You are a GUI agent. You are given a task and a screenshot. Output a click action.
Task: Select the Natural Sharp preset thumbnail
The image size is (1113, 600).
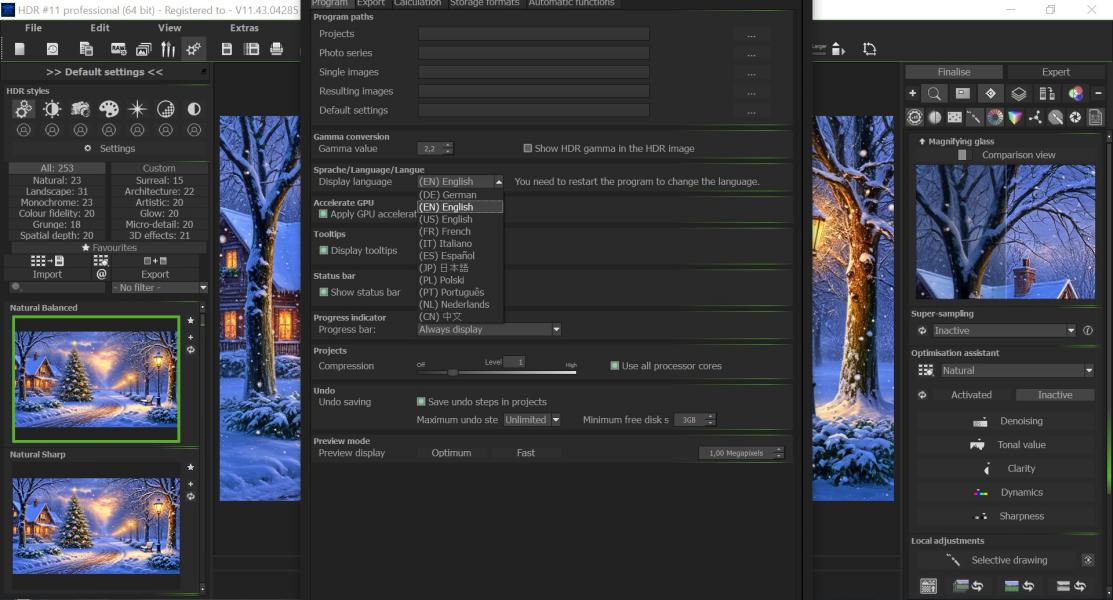click(x=96, y=525)
